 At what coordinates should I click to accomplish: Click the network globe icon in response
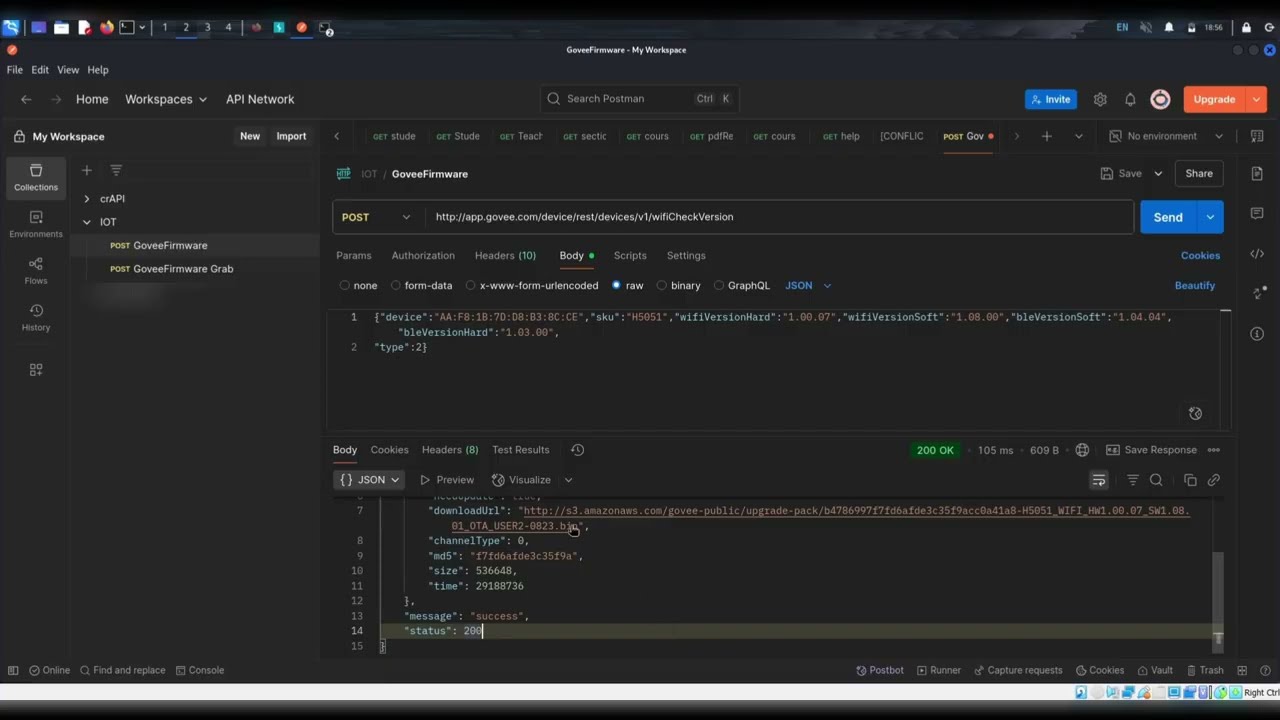point(1082,450)
